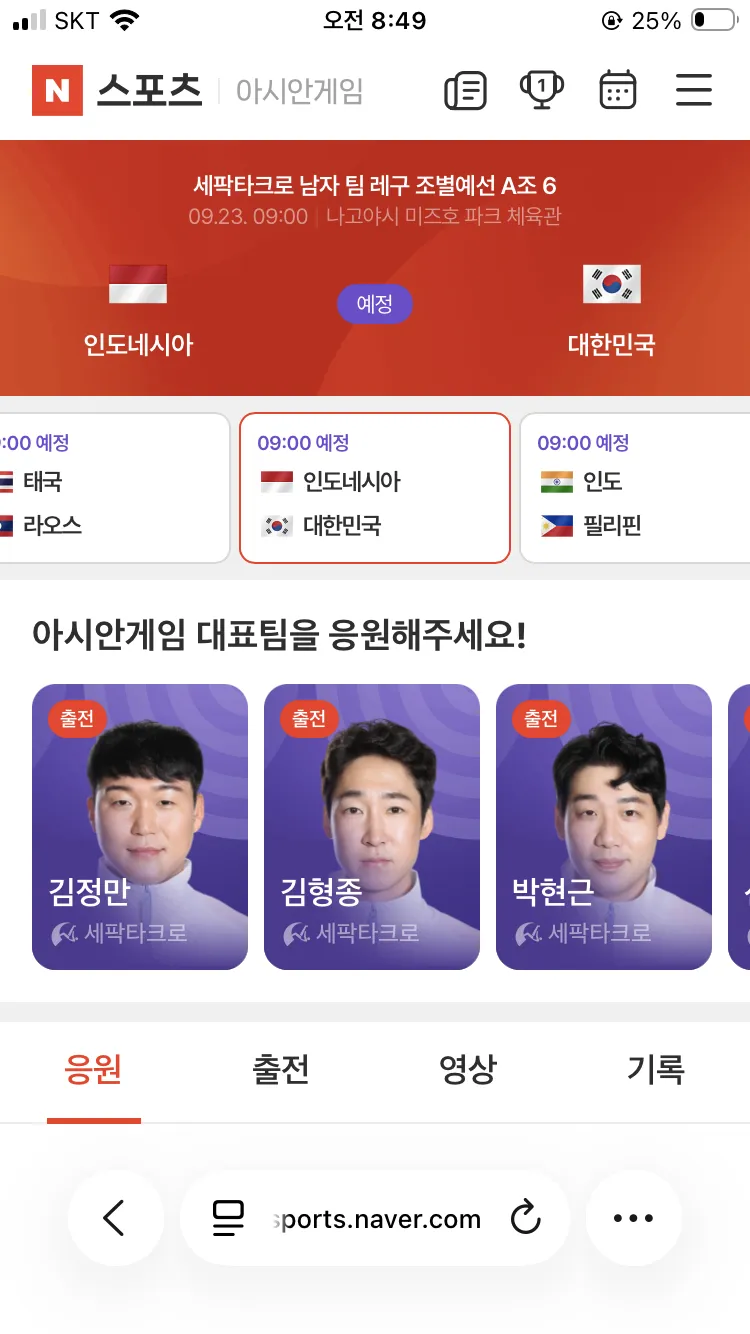Switch to the 영상 tab

click(x=468, y=1070)
